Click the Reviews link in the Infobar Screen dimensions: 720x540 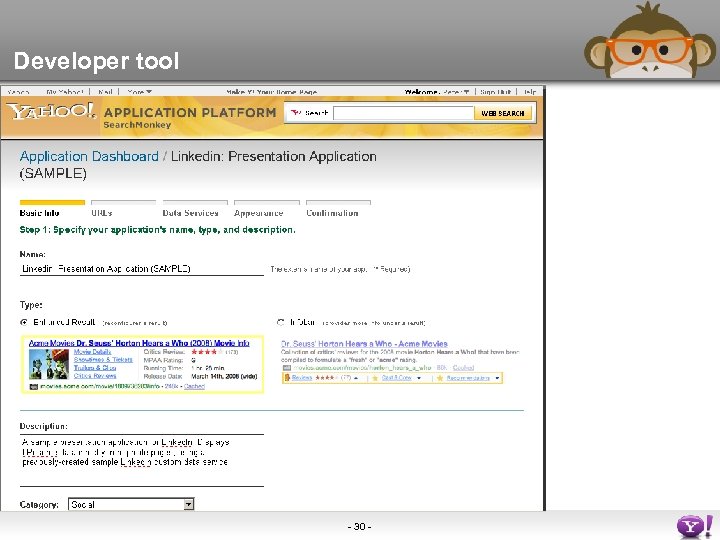tap(302, 378)
